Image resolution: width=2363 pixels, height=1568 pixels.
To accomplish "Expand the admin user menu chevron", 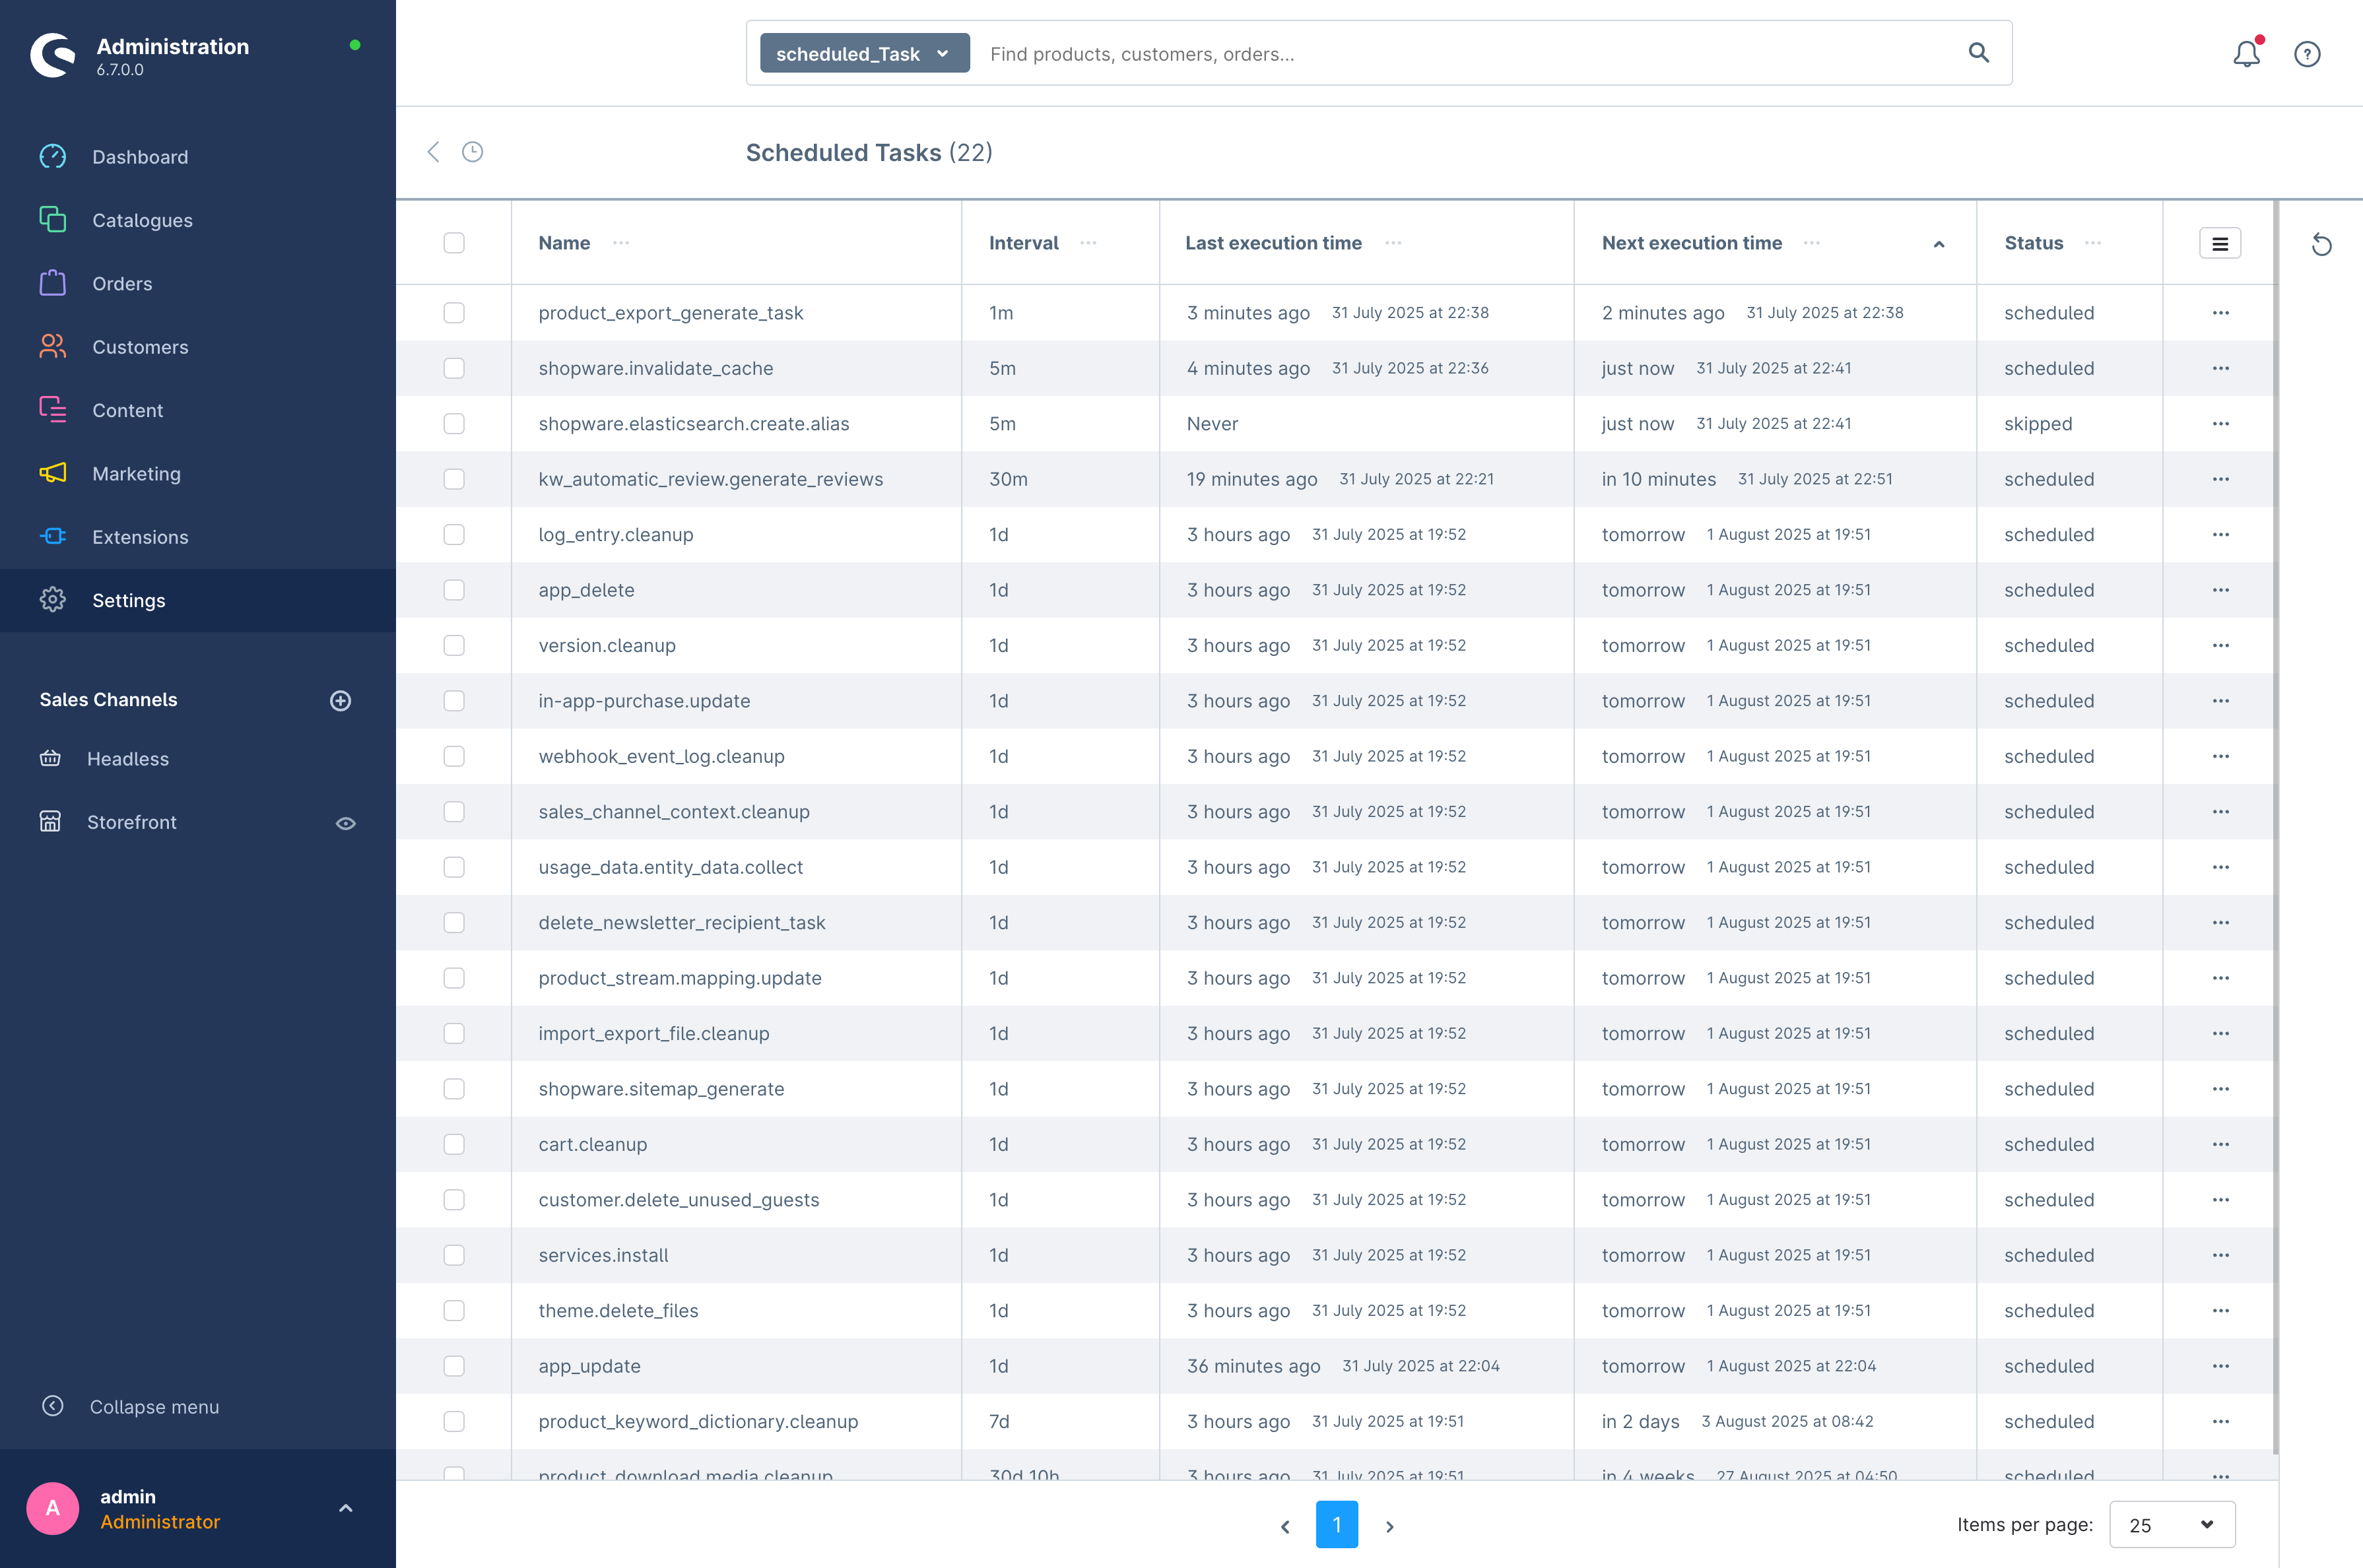I will pyautogui.click(x=345, y=1508).
